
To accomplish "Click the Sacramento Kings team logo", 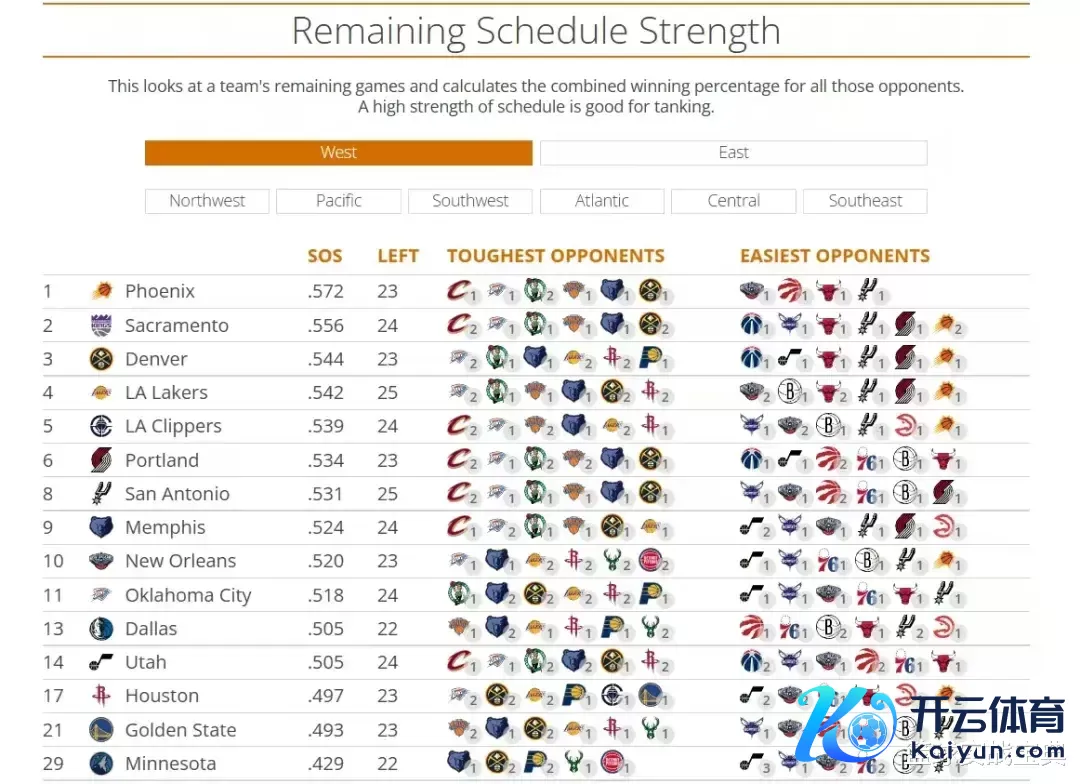I will 102,326.
